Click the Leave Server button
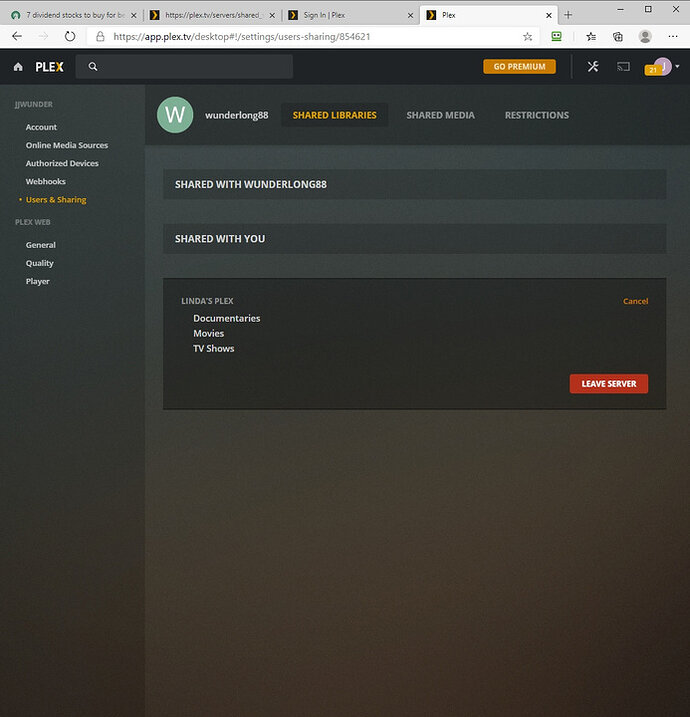The width and height of the screenshot is (690, 717). click(609, 384)
